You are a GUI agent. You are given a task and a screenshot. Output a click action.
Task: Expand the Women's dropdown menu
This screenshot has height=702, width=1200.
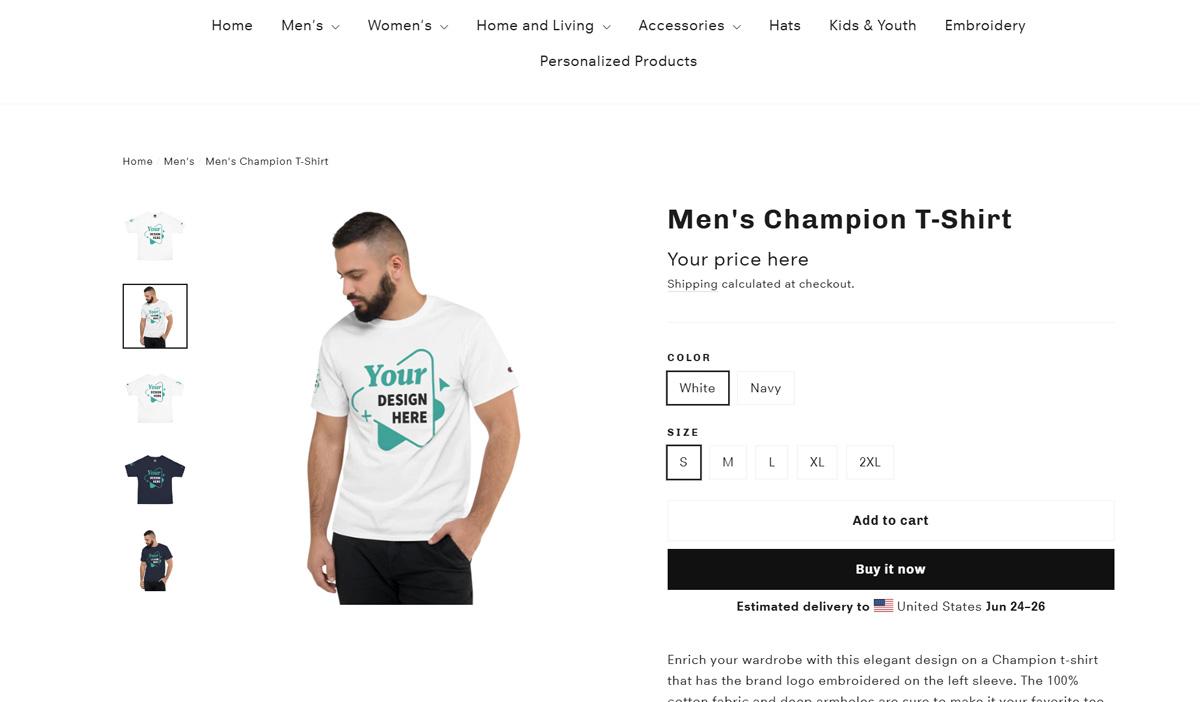(408, 26)
